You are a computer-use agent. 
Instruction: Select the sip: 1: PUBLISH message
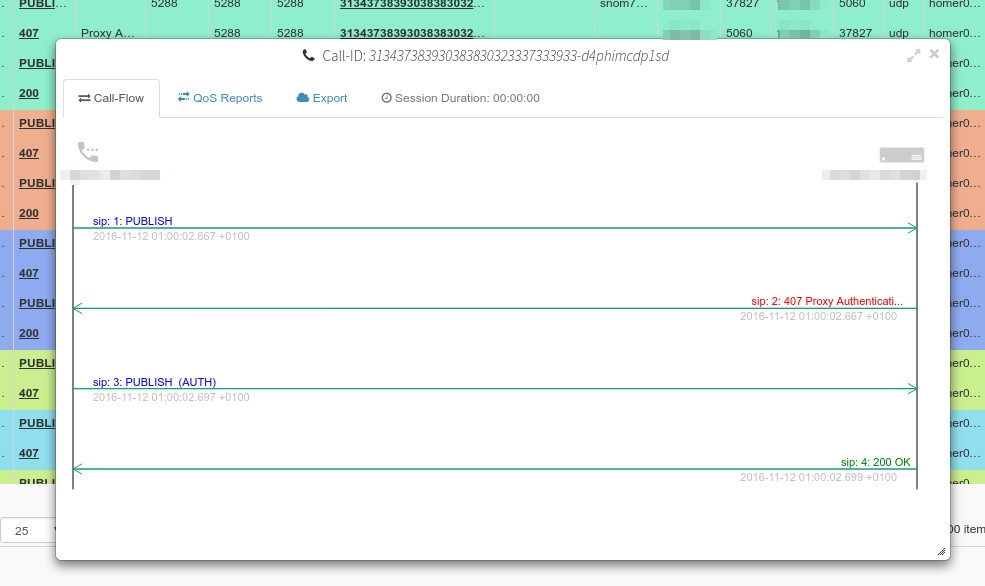(x=133, y=221)
